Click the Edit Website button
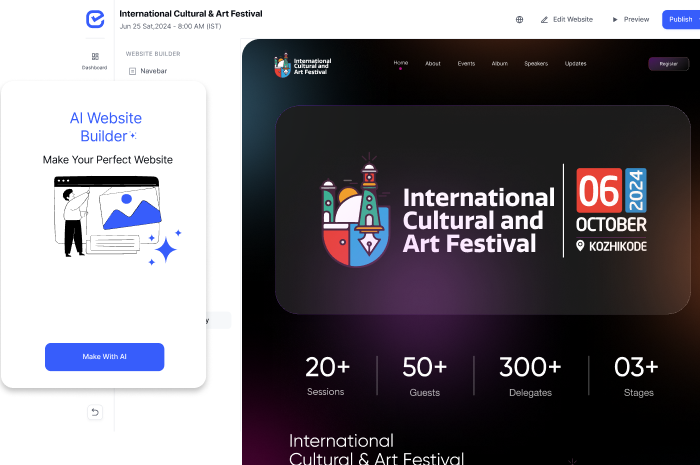 click(x=567, y=20)
